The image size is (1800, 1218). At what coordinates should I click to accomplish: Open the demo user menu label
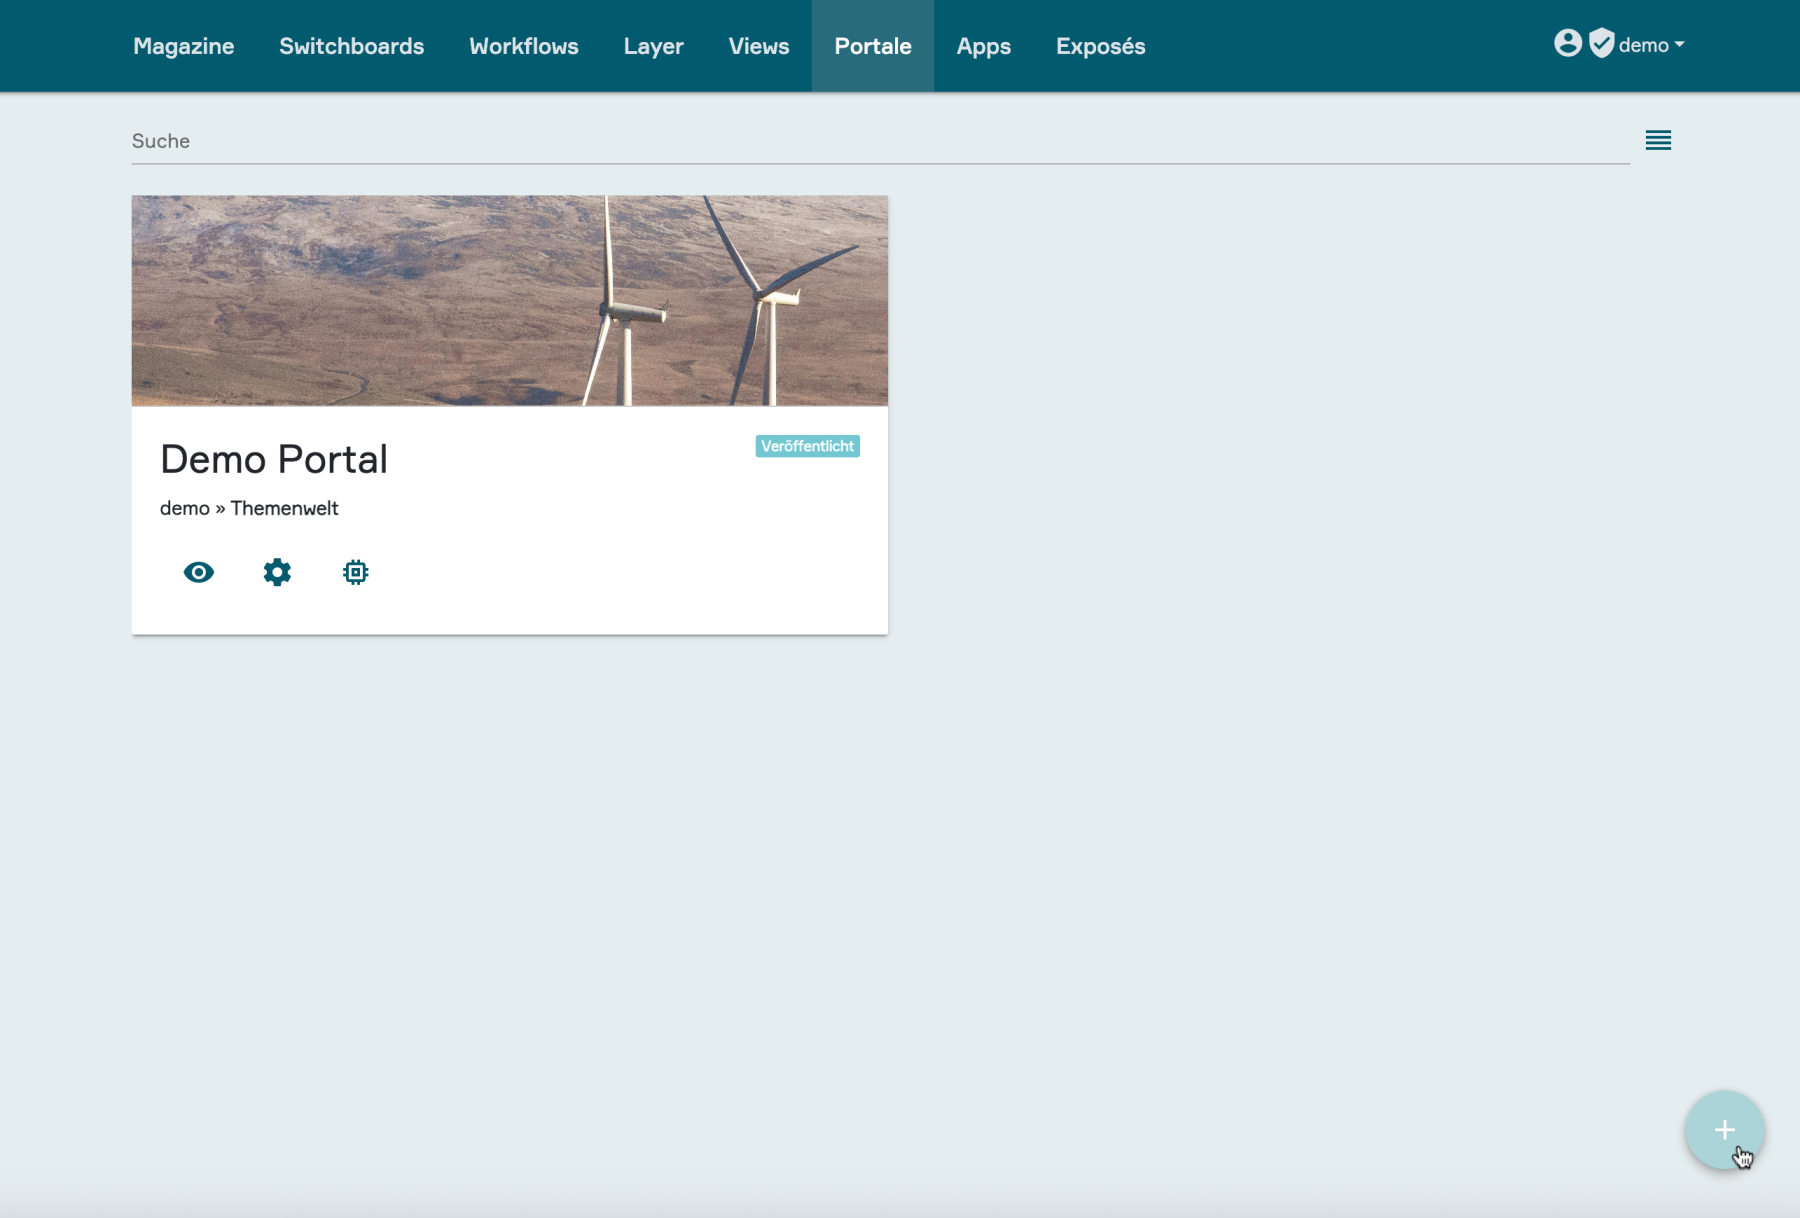[x=1643, y=45]
